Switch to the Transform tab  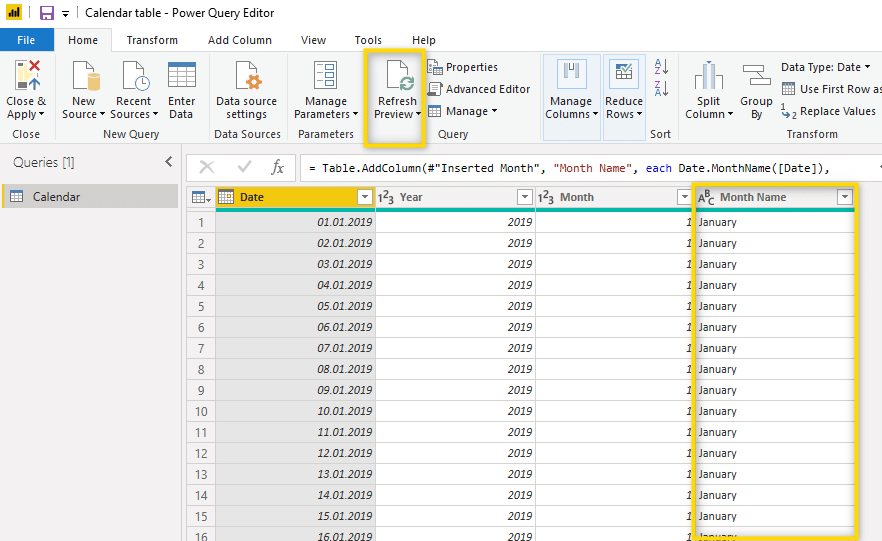[x=152, y=40]
